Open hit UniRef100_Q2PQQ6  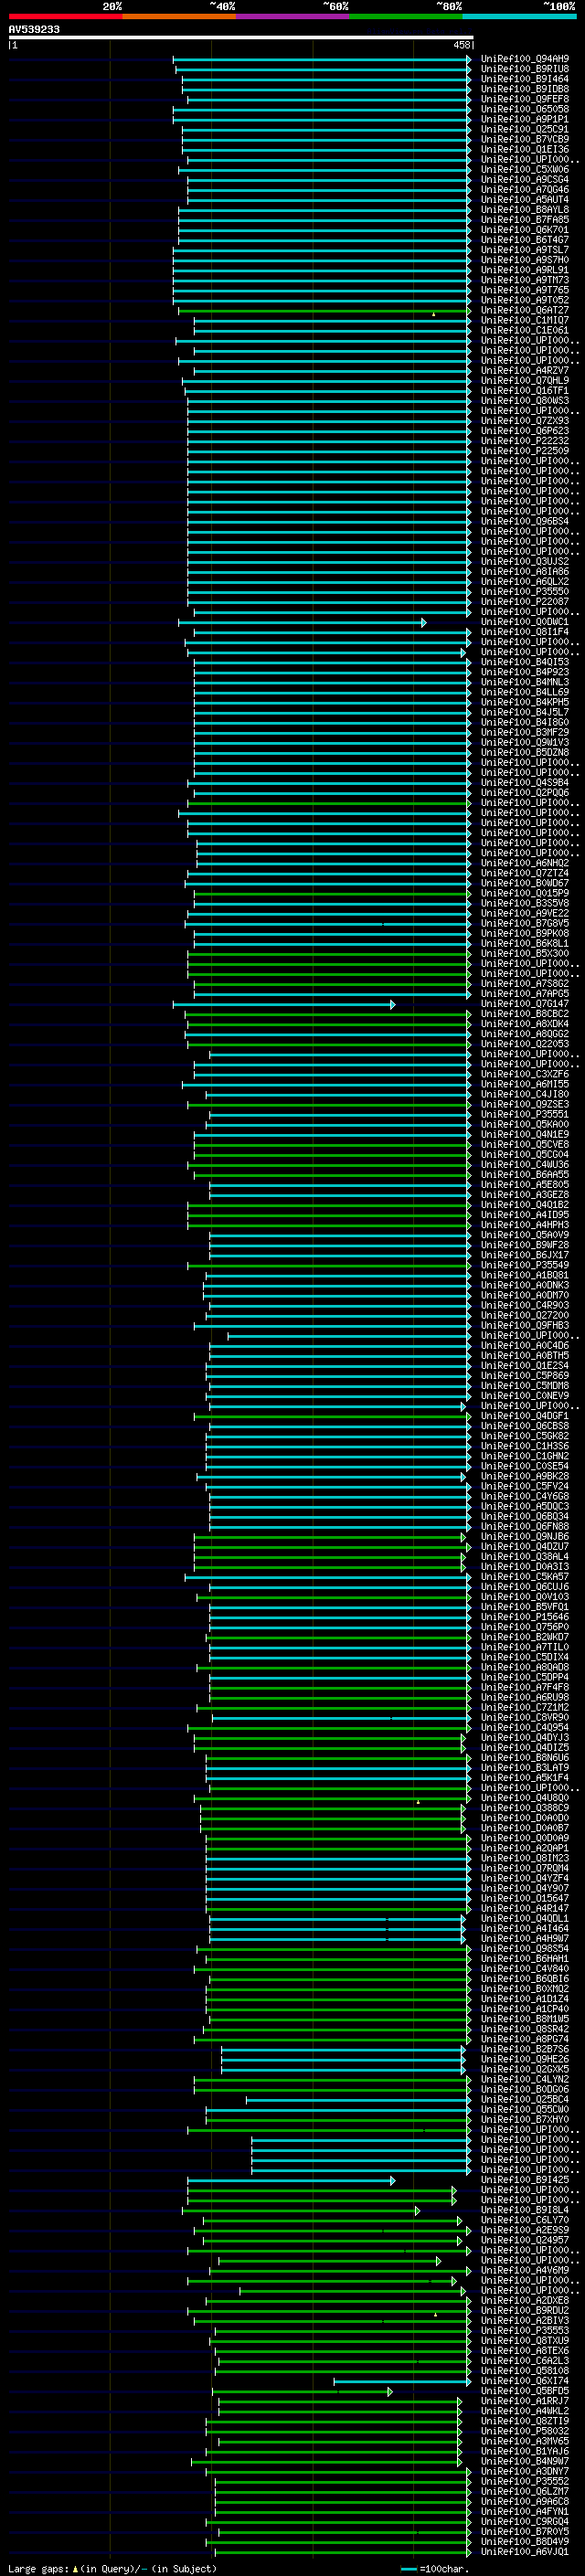pos(525,793)
